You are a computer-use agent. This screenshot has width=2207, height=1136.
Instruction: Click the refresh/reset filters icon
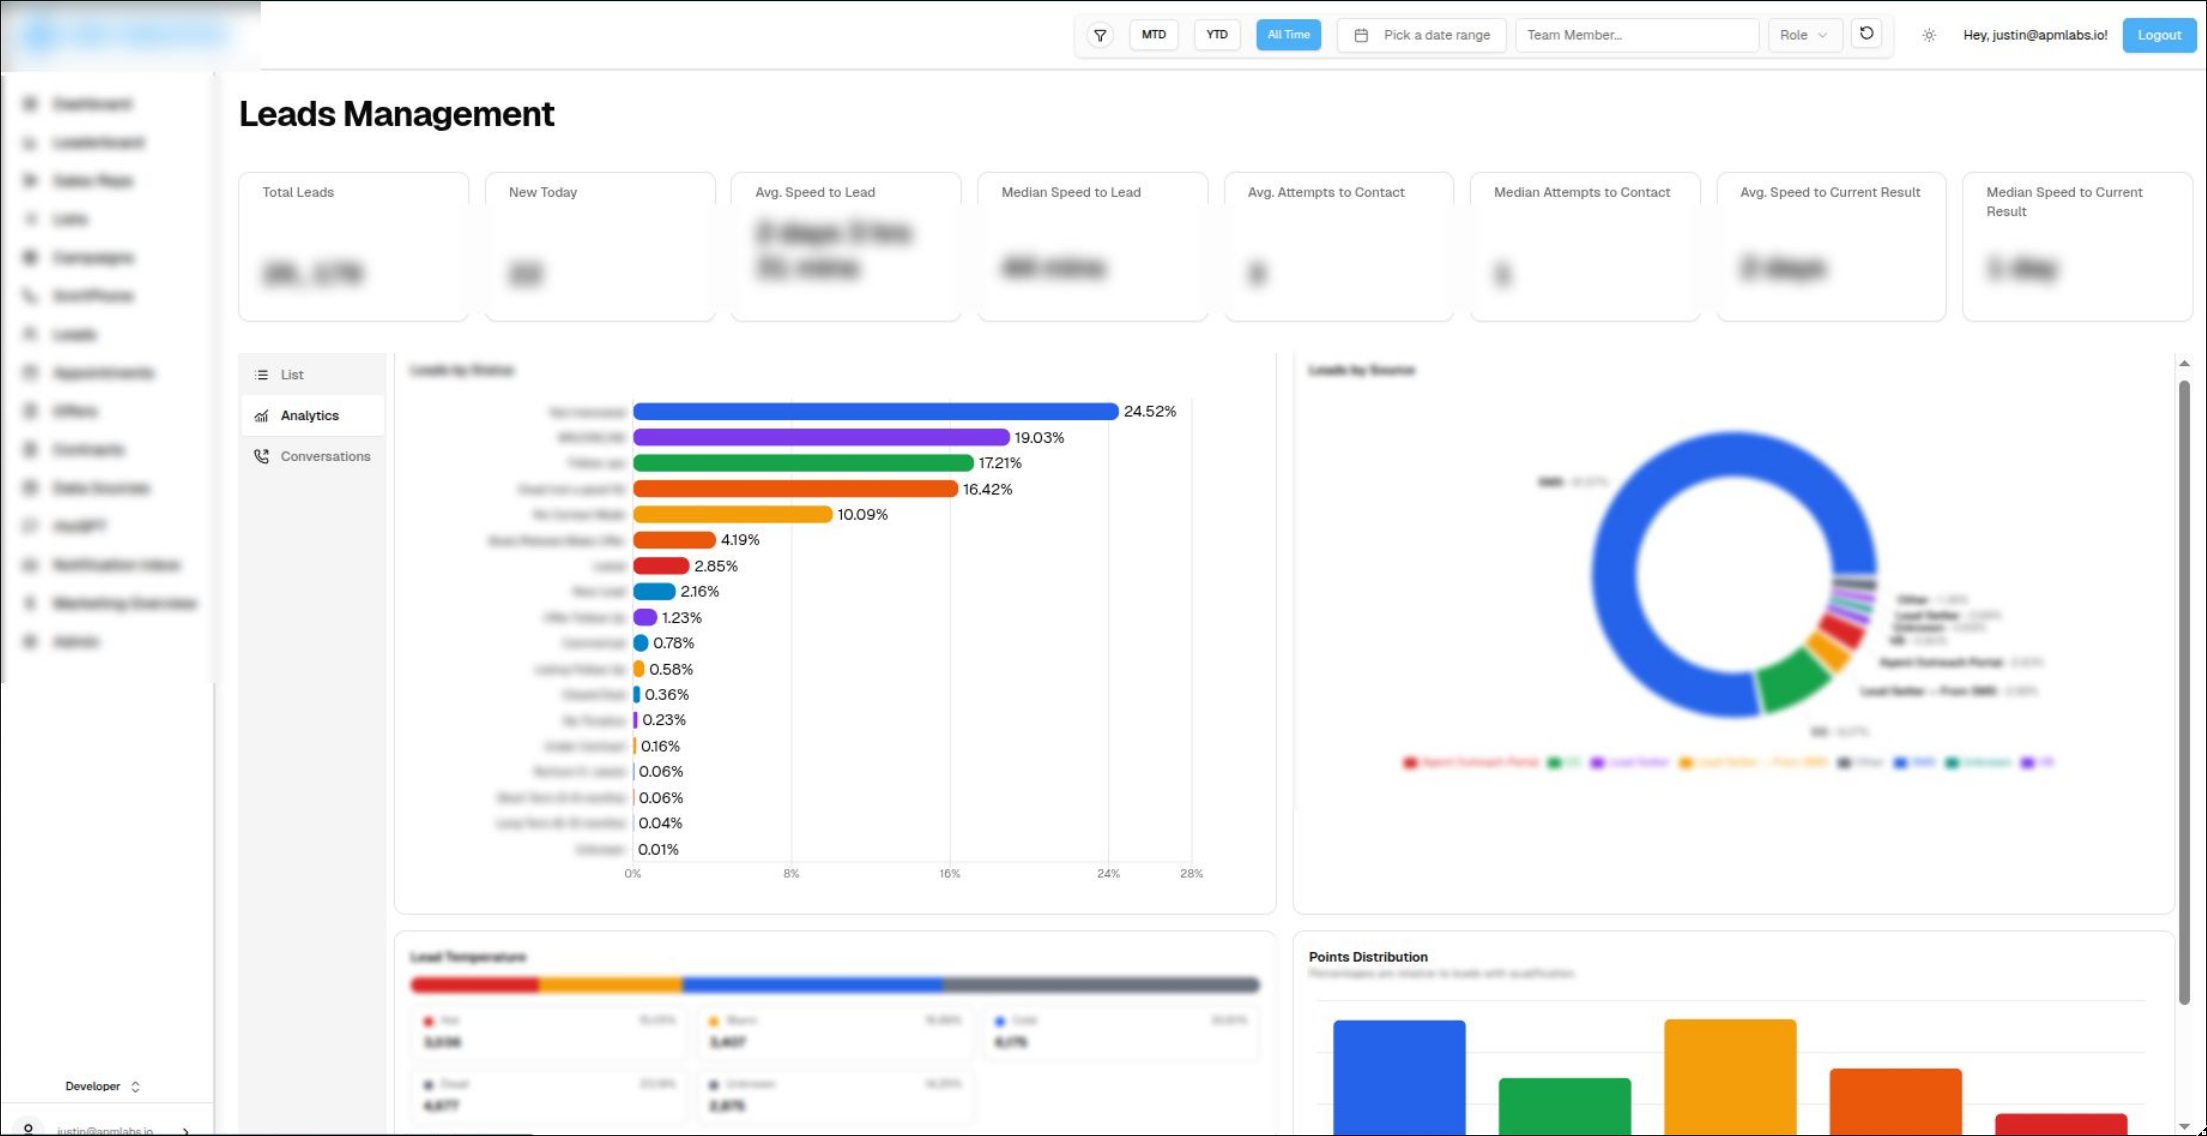(1866, 34)
